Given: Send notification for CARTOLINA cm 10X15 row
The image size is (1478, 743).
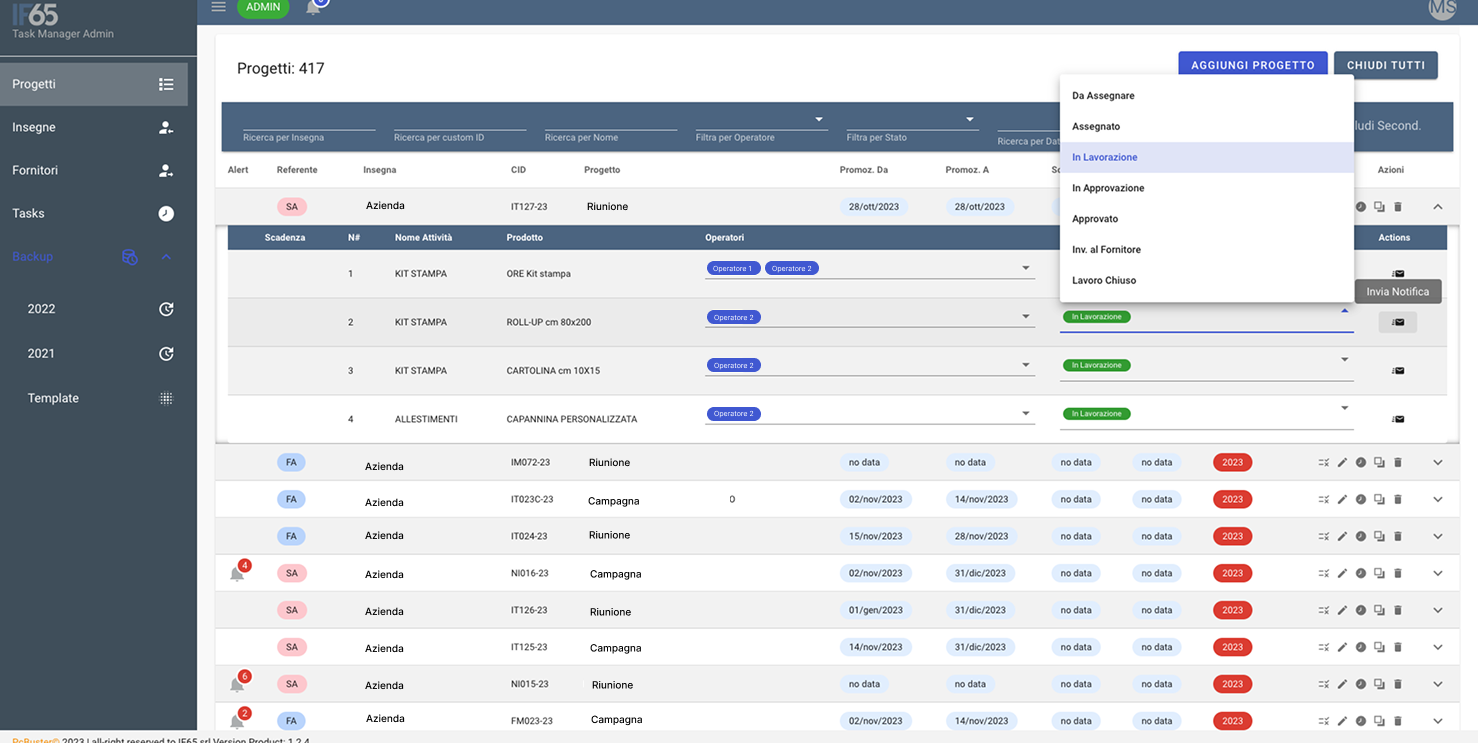Looking at the screenshot, I should click(1398, 371).
